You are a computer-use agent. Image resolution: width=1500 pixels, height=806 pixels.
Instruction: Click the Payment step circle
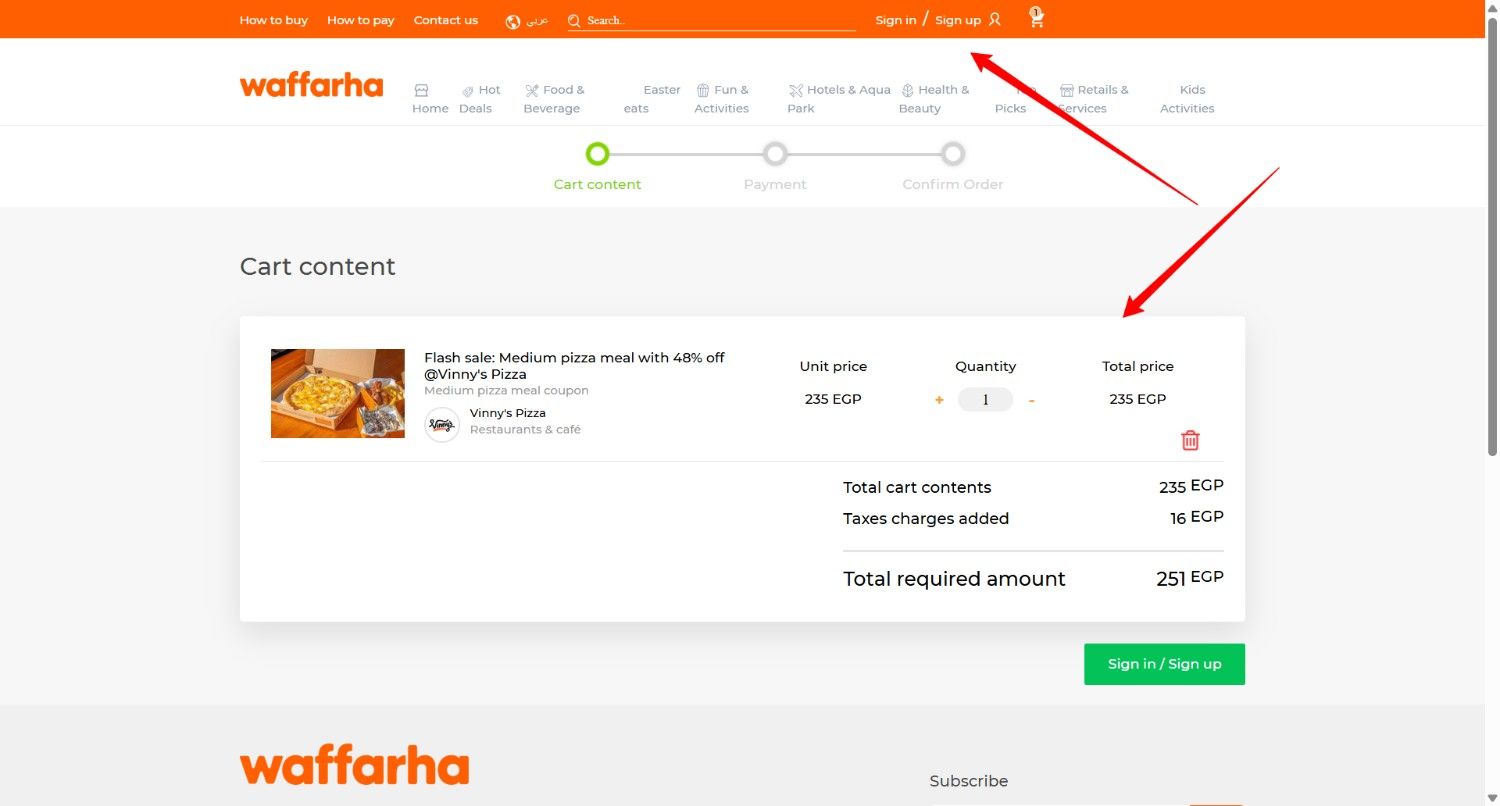(x=775, y=154)
